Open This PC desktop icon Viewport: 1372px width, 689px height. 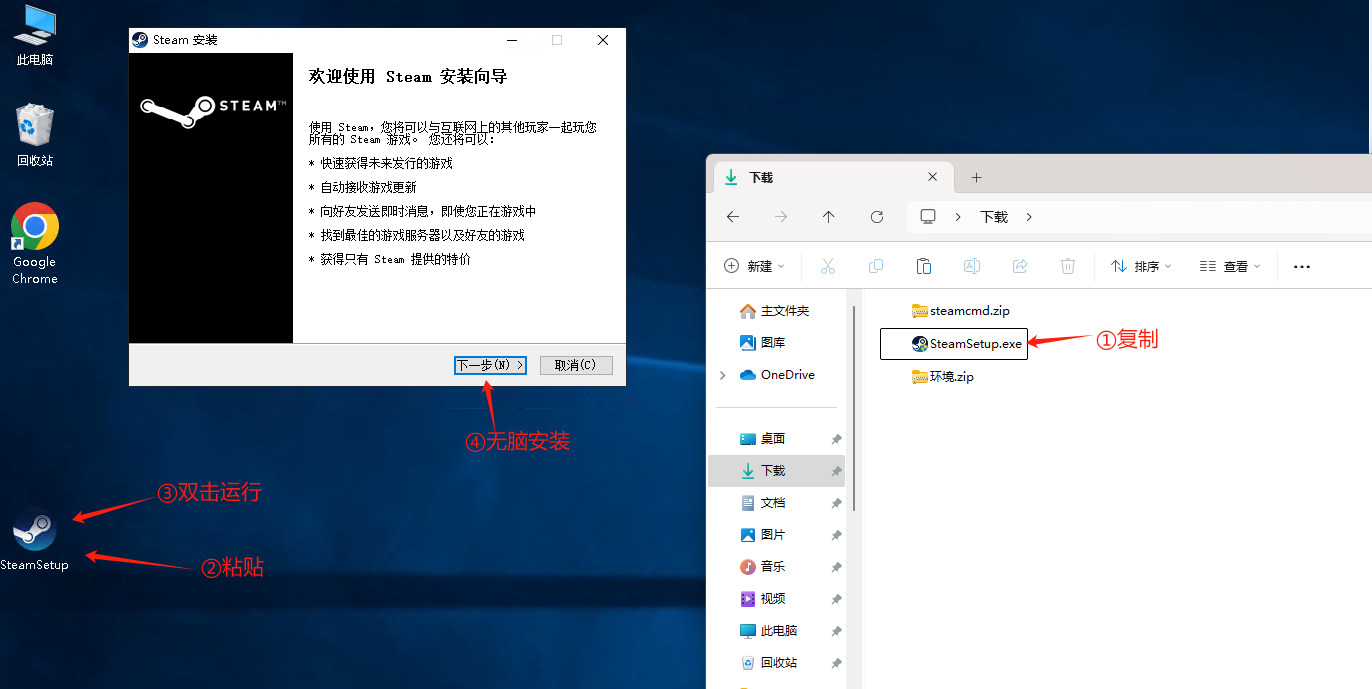[35, 36]
